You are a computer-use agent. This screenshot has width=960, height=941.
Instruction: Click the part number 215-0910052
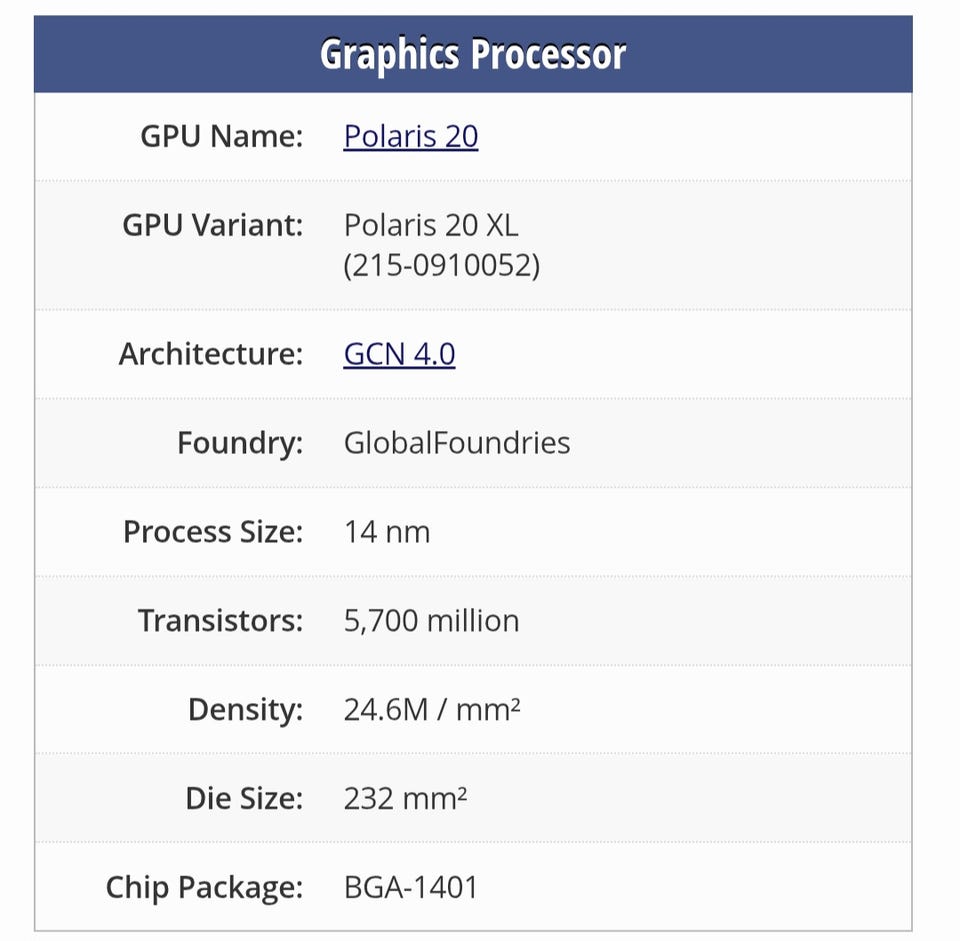pyautogui.click(x=441, y=267)
